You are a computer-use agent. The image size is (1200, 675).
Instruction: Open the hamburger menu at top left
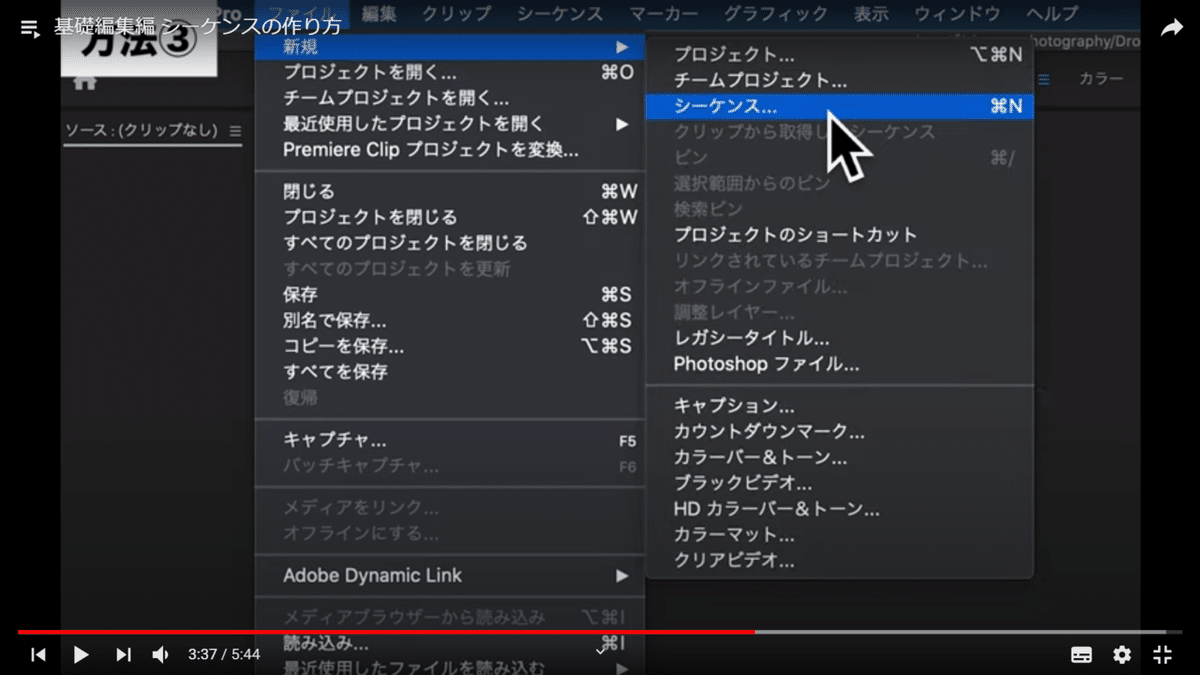pyautogui.click(x=28, y=28)
